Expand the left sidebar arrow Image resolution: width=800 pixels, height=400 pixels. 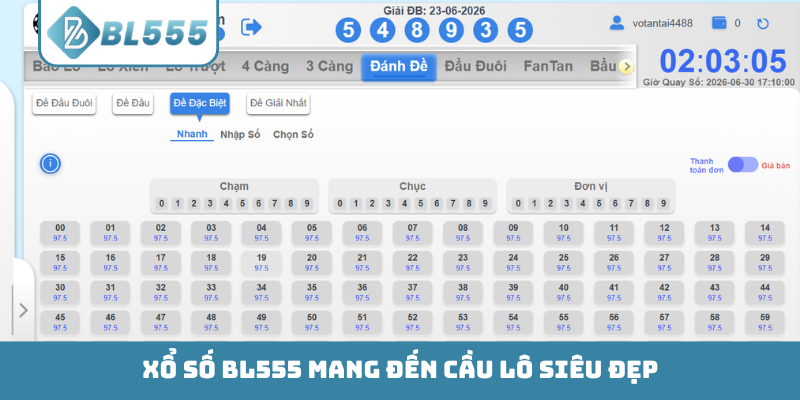tap(23, 310)
